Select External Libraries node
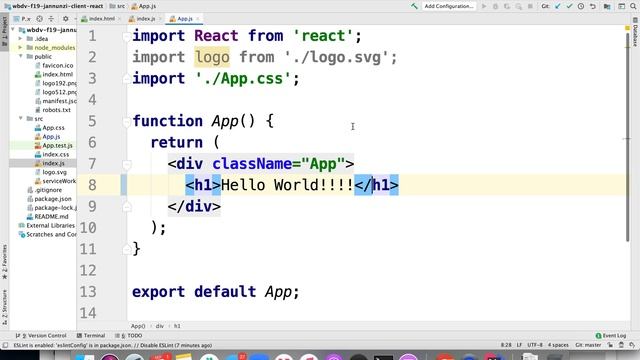The image size is (640, 360). point(47,226)
